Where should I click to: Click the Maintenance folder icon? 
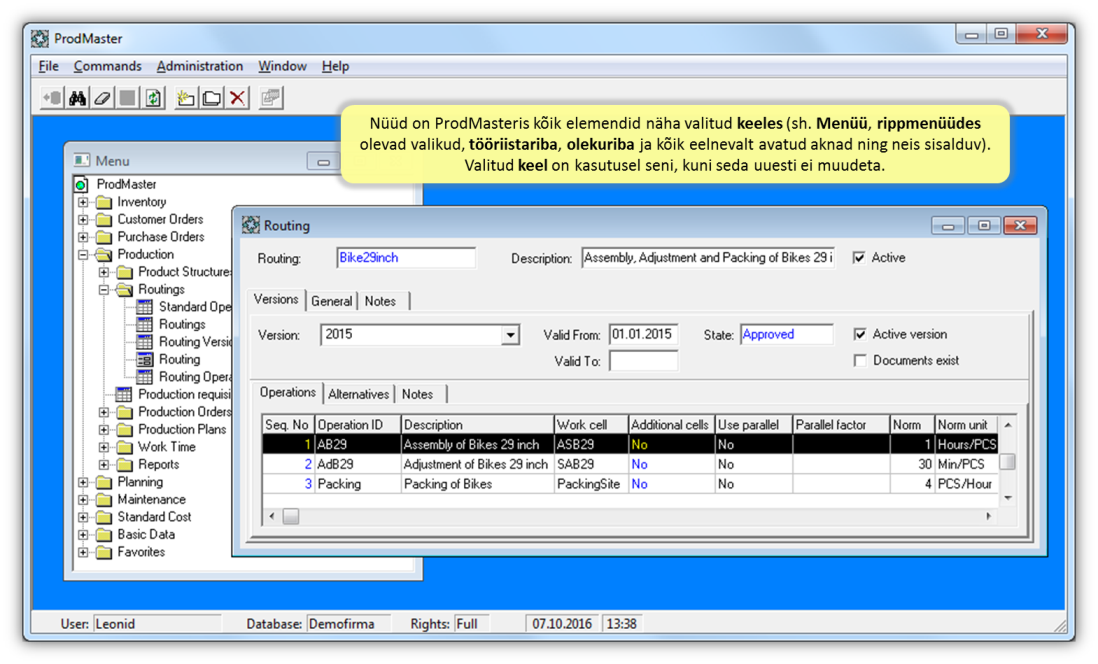[104, 500]
